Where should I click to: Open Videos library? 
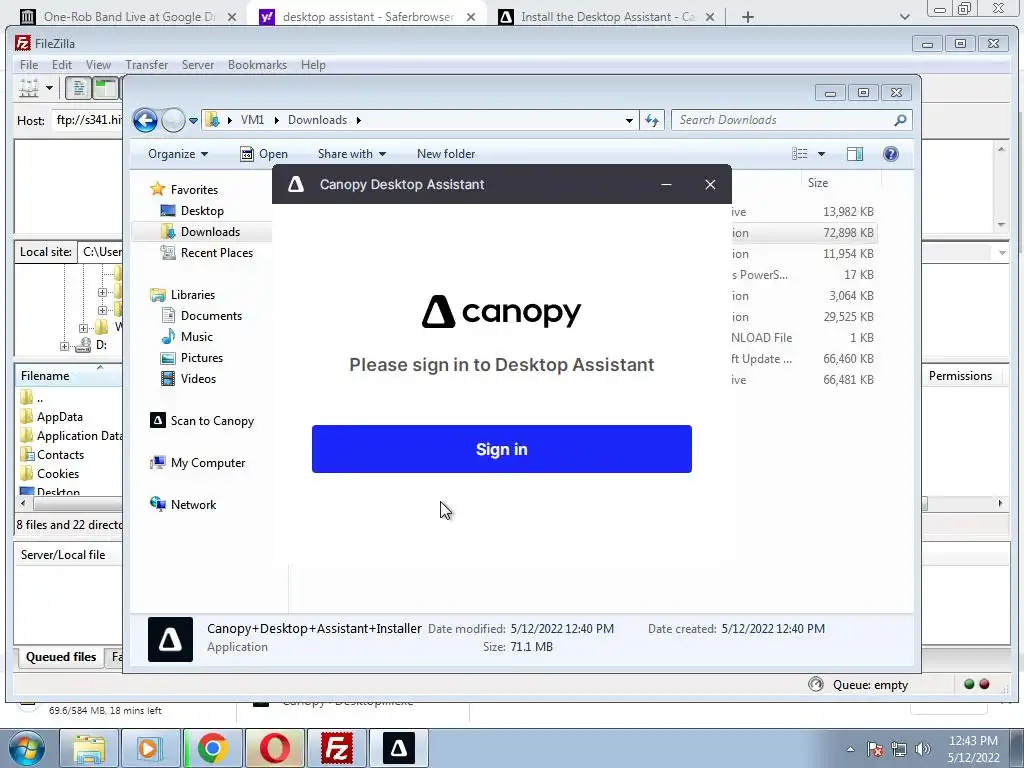point(188,379)
